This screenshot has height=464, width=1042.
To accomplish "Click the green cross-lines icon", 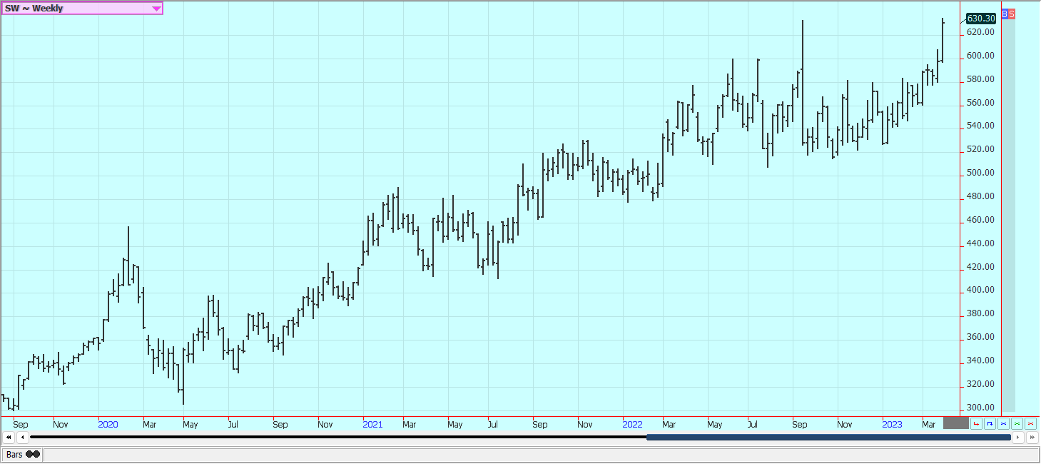I will (x=1017, y=423).
